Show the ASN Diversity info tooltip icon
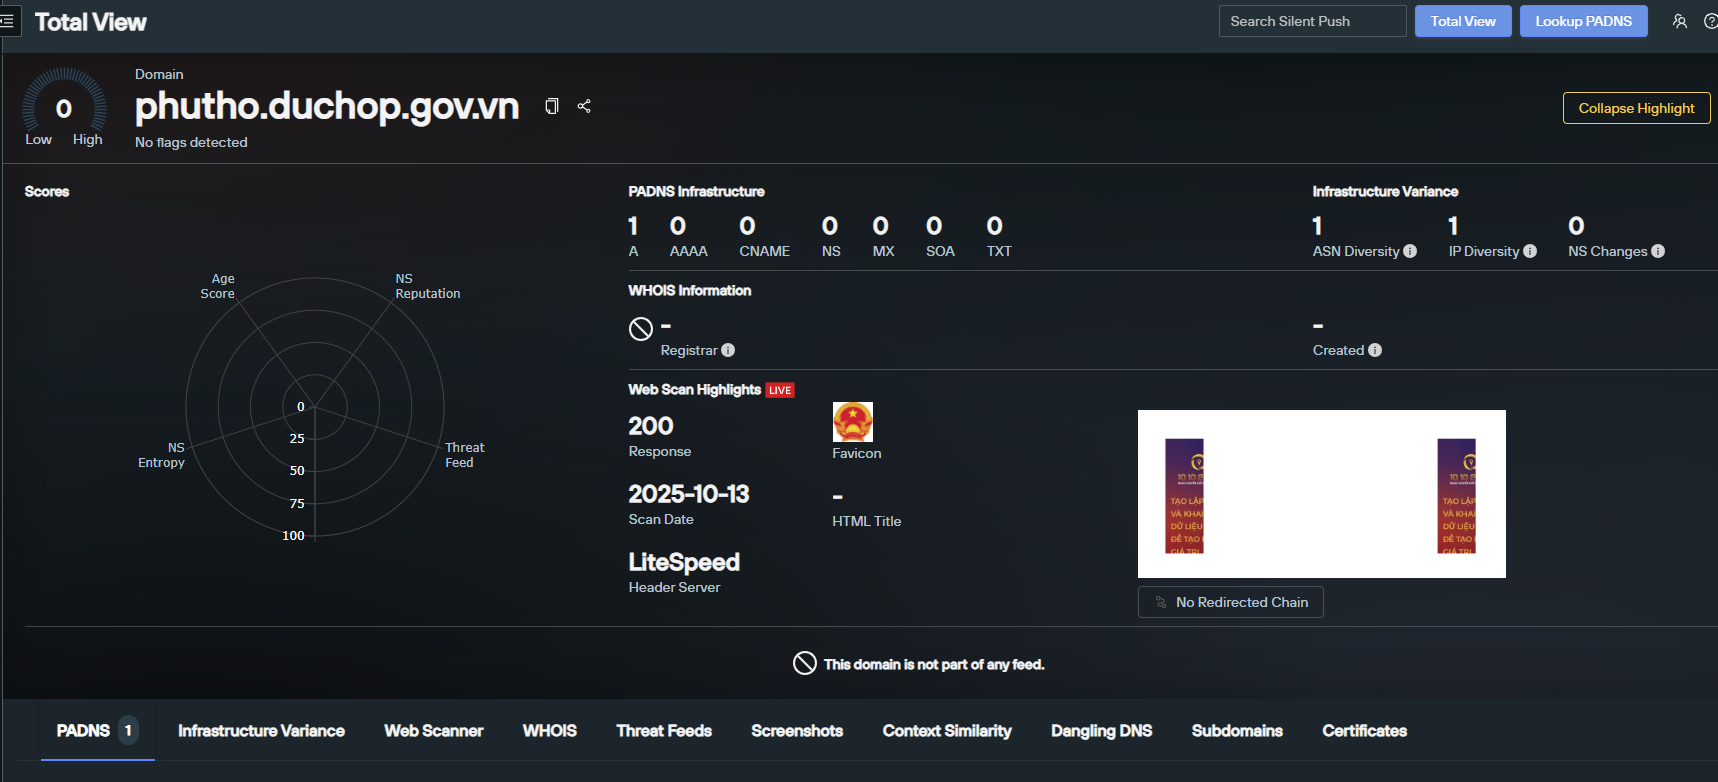 pyautogui.click(x=1410, y=251)
